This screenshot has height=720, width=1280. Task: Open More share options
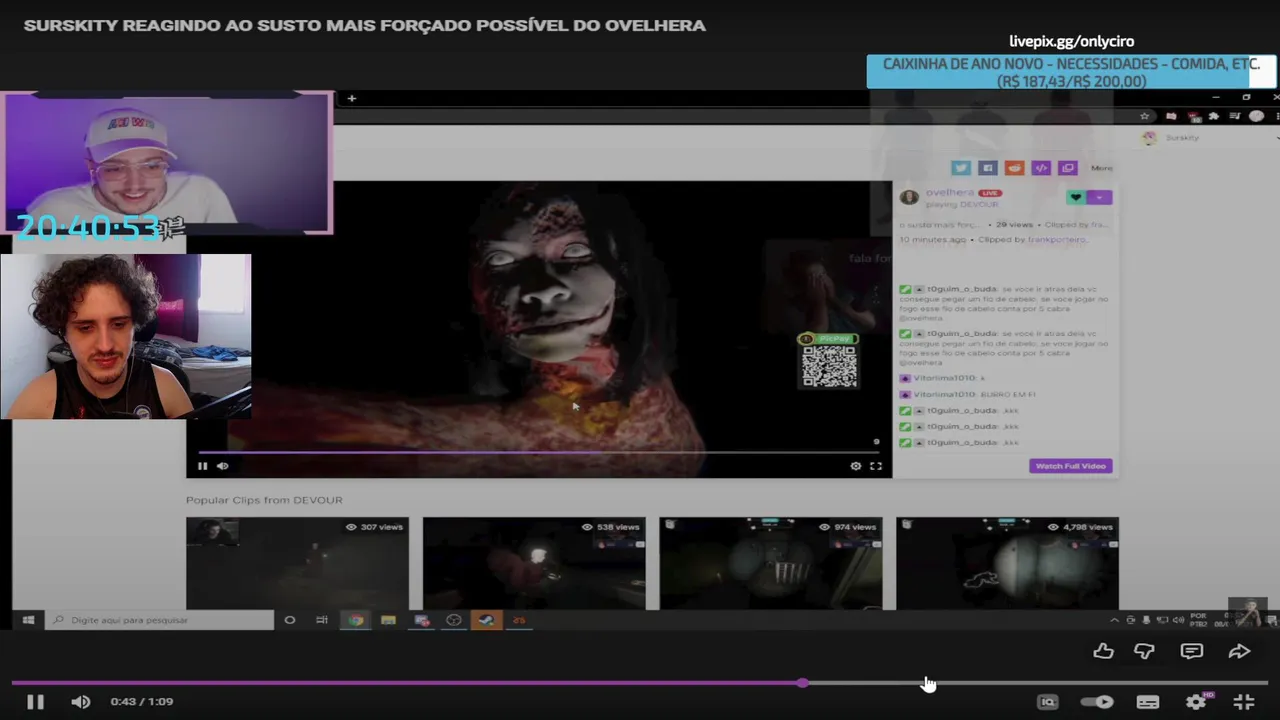point(1101,168)
